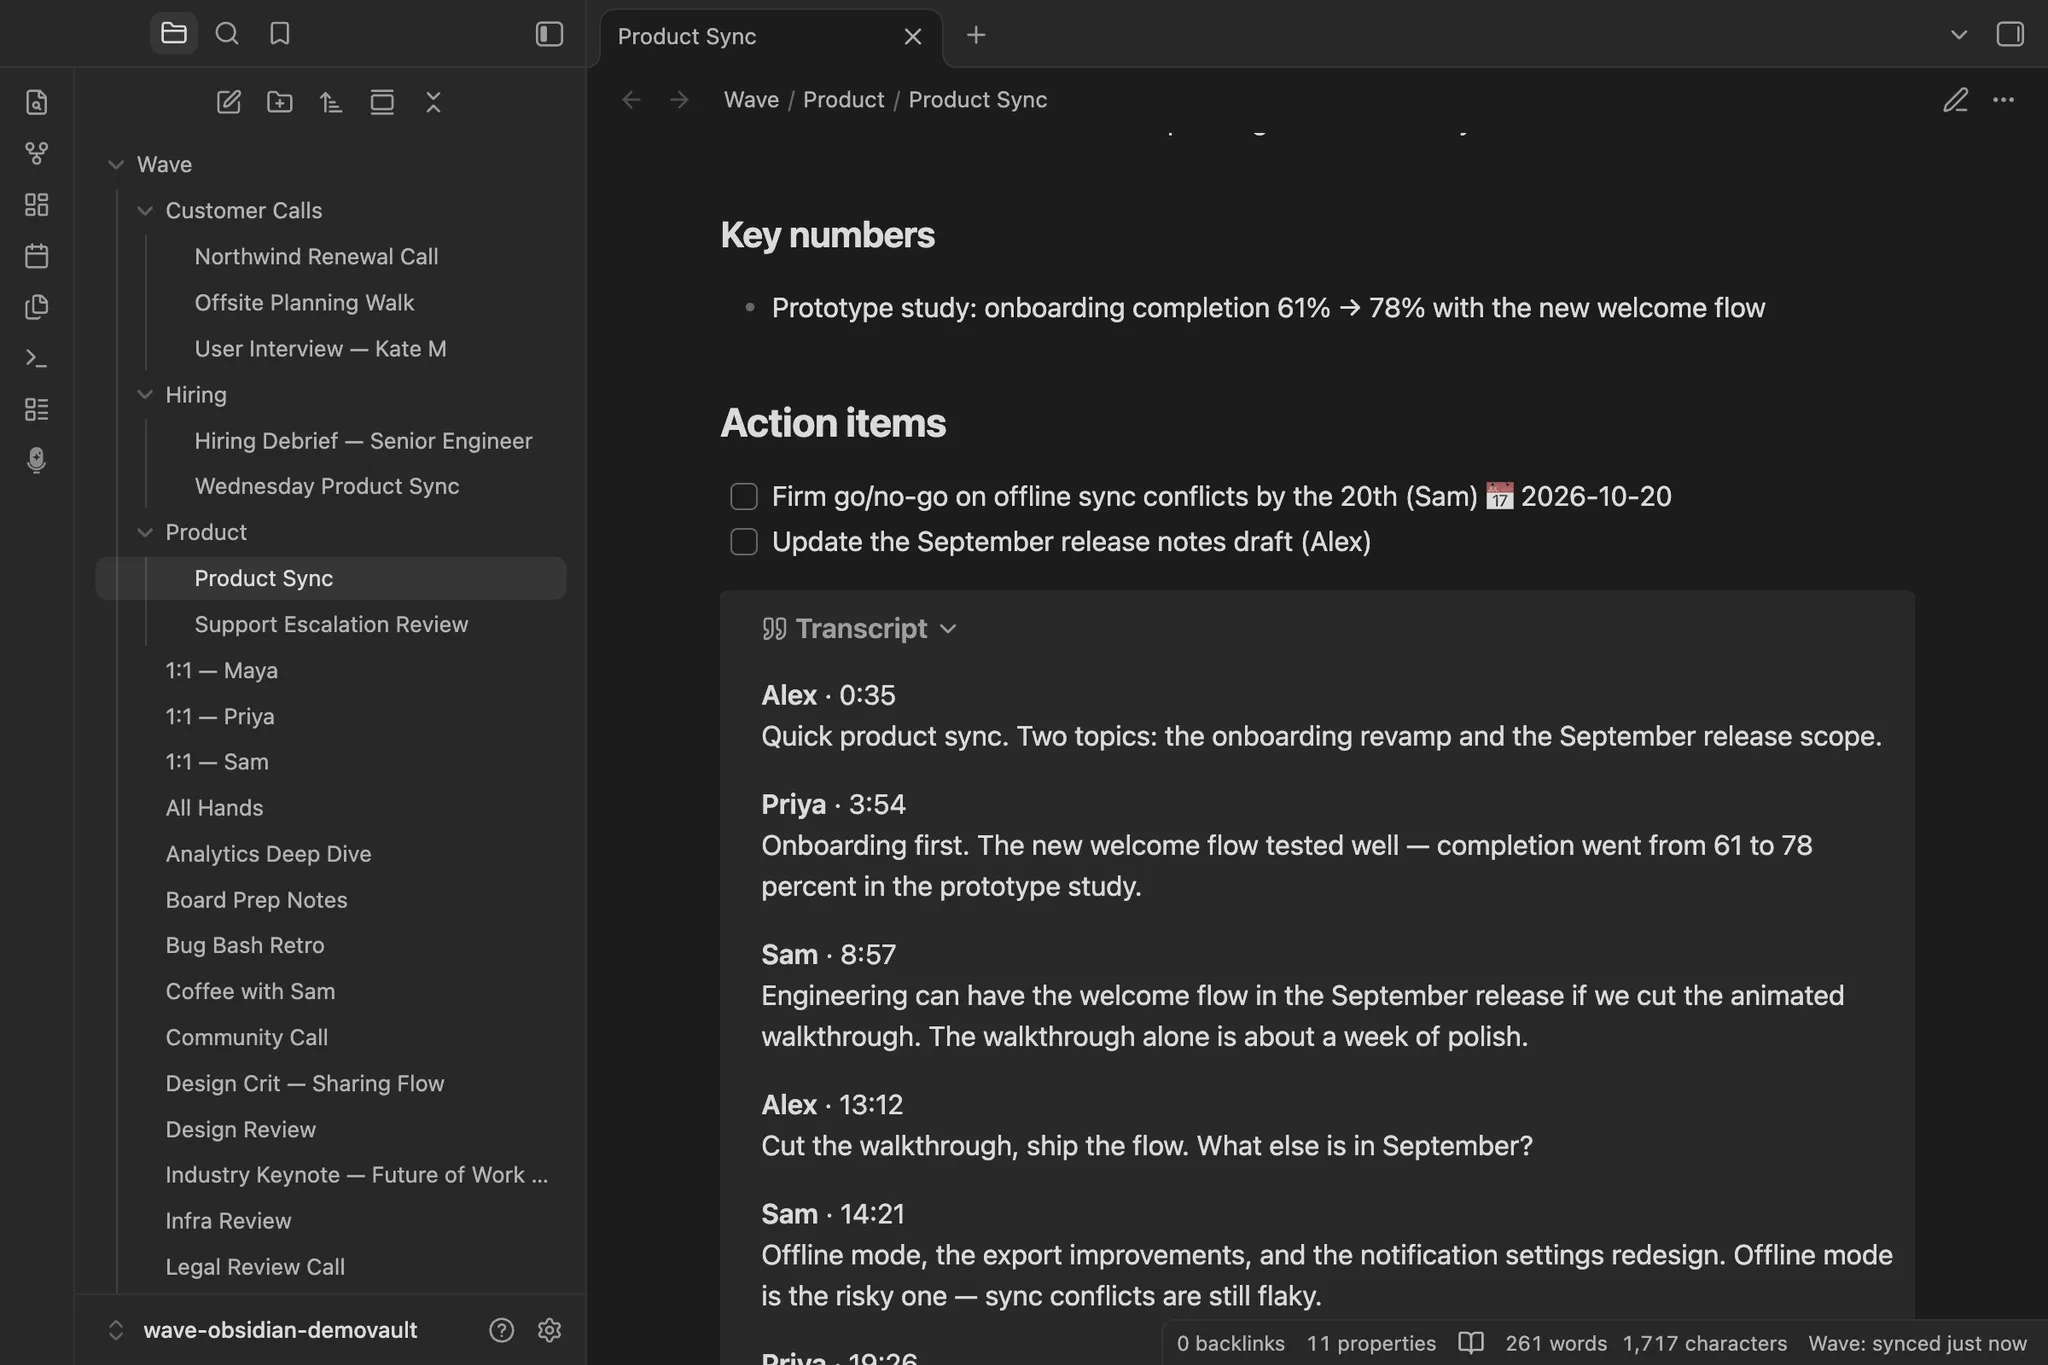The image size is (2048, 1365).
Task: Open quick switcher ribbon icon
Action: pos(37,102)
